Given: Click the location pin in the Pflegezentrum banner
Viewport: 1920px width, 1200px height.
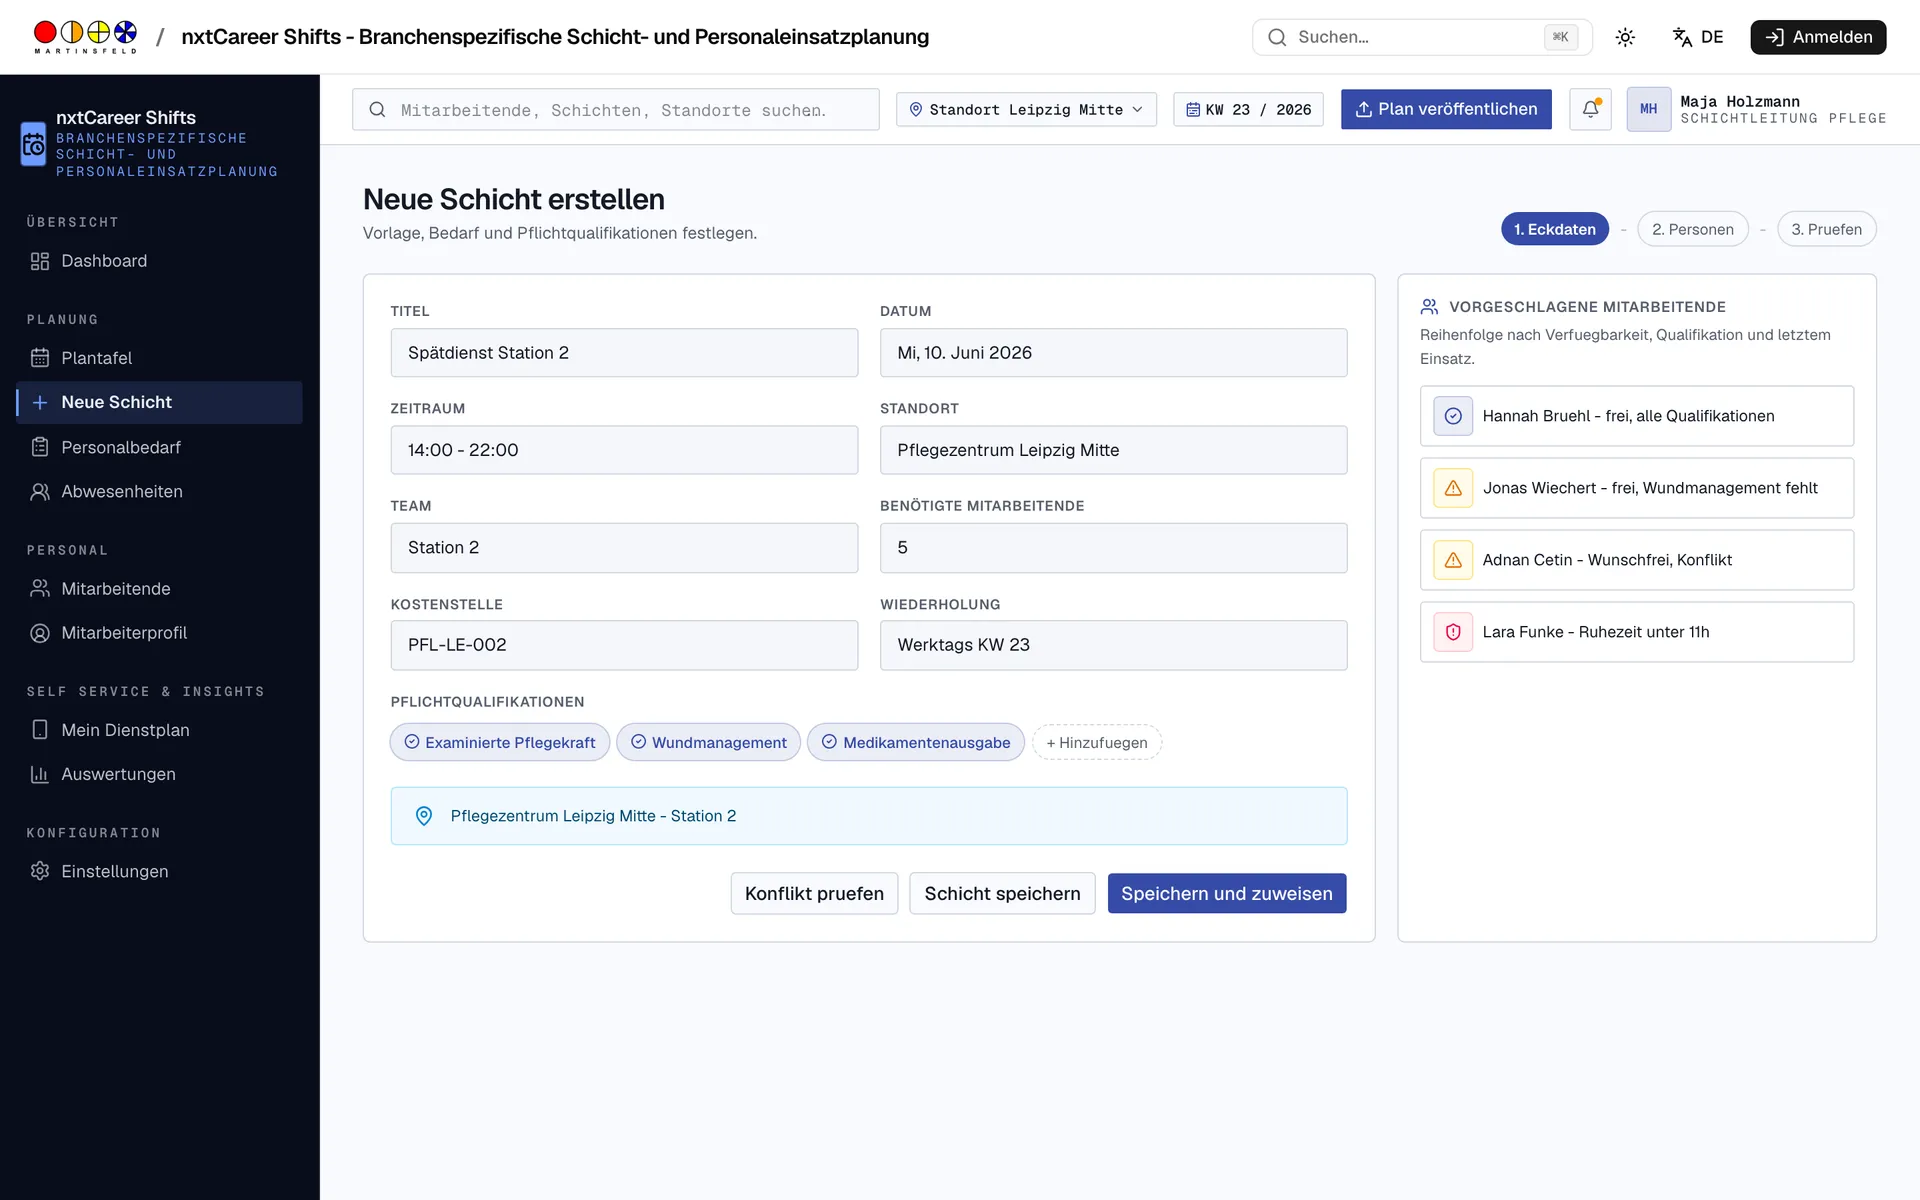Looking at the screenshot, I should [x=424, y=816].
